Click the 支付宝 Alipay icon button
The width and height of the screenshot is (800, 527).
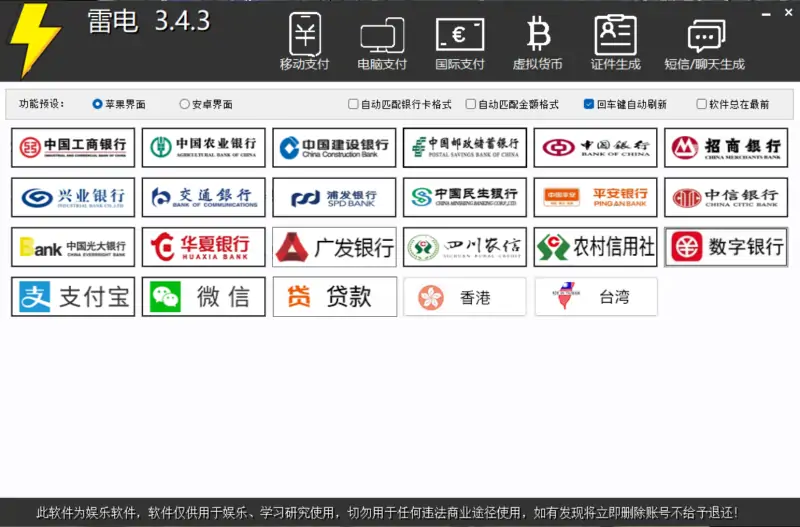73,297
